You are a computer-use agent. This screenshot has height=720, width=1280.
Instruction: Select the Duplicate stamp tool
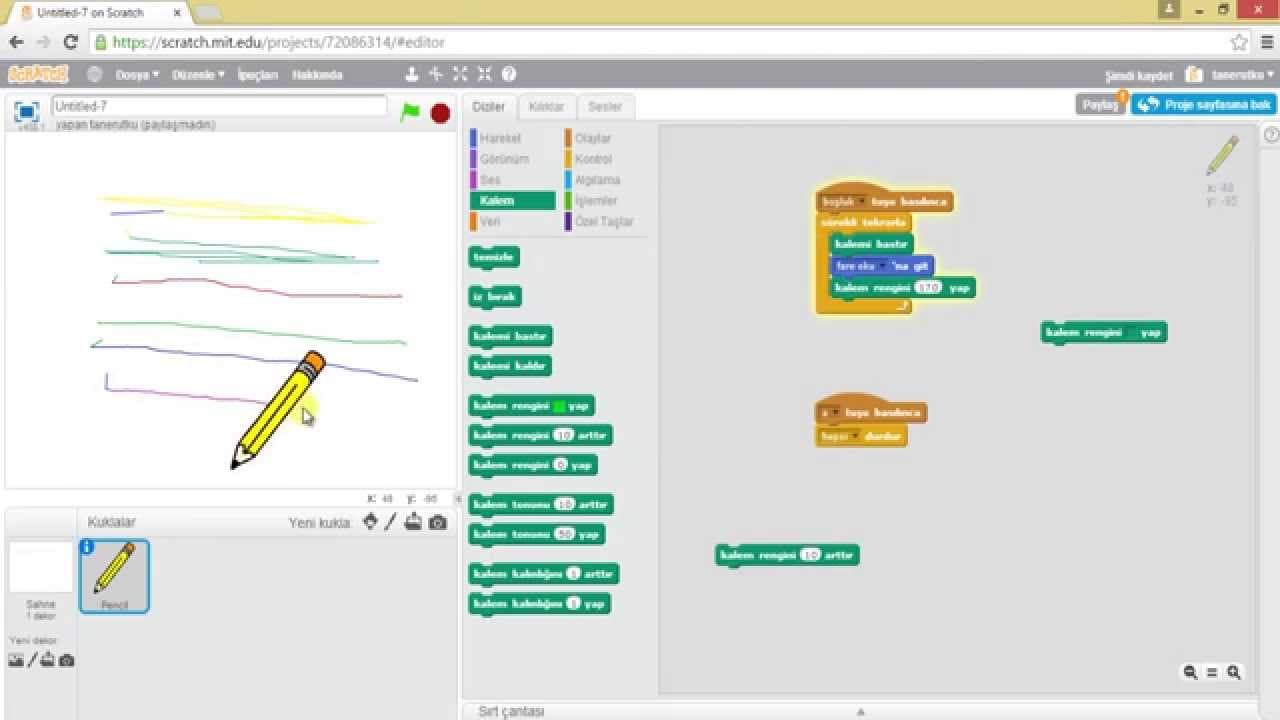pyautogui.click(x=411, y=74)
